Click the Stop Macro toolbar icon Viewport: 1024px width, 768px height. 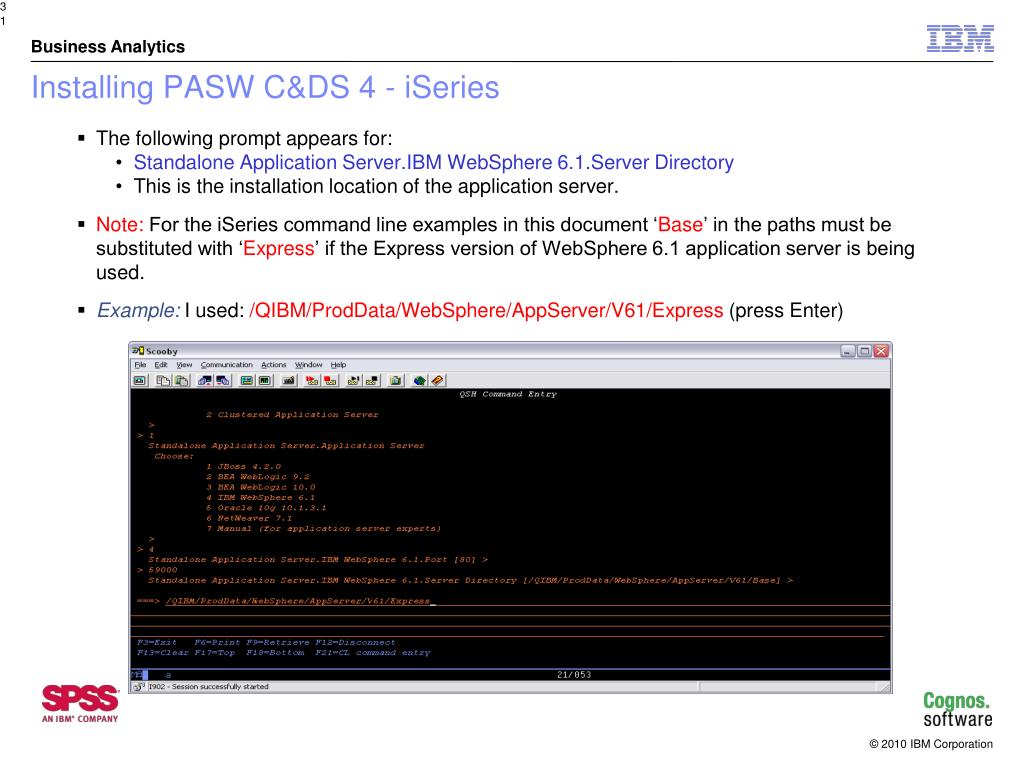click(330, 380)
